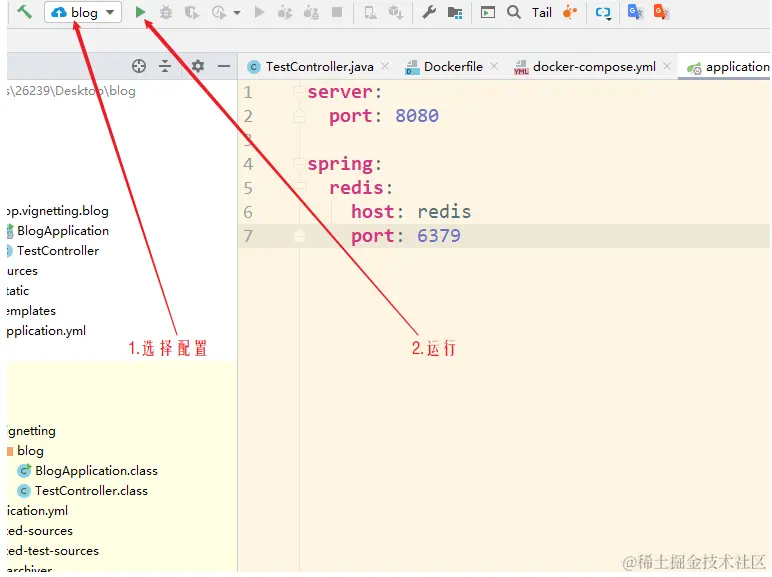The height and width of the screenshot is (577, 772).
Task: Open the profiler dropdown arrow
Action: click(x=237, y=13)
